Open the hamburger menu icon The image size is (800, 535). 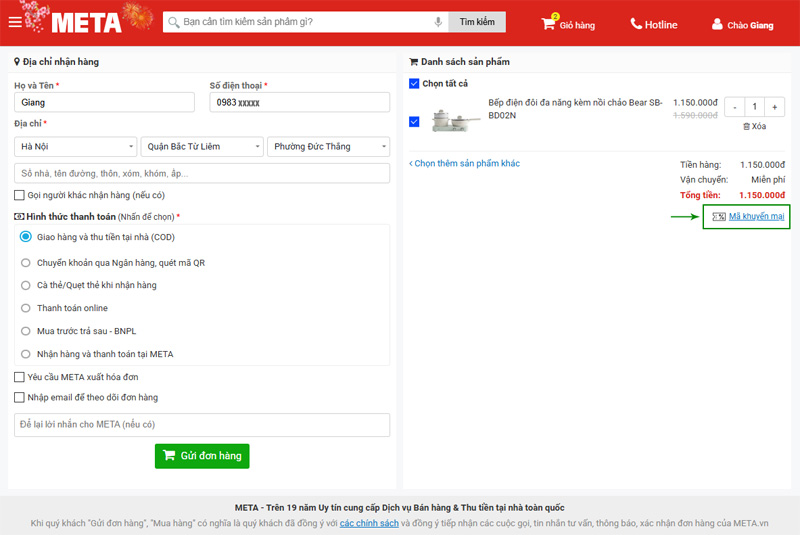15,22
